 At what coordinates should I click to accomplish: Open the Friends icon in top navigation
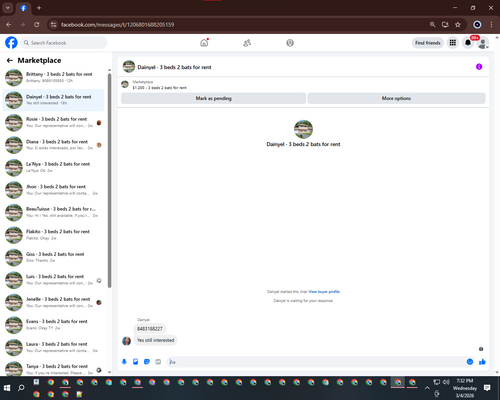click(247, 43)
